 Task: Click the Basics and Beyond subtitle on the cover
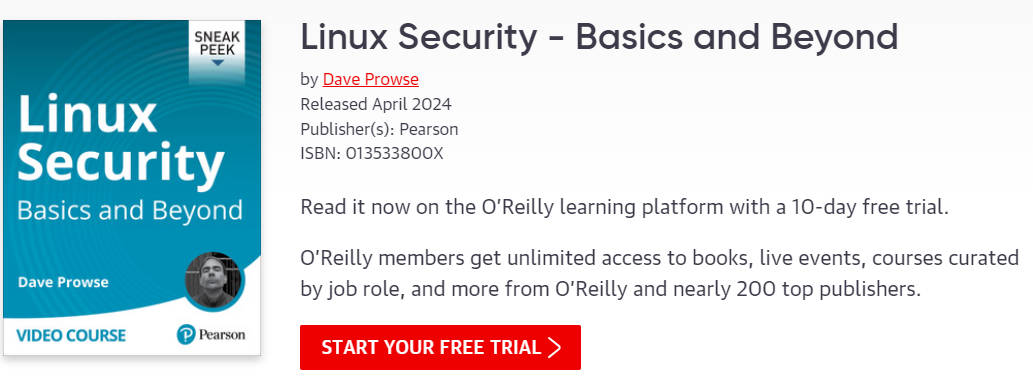[x=130, y=211]
